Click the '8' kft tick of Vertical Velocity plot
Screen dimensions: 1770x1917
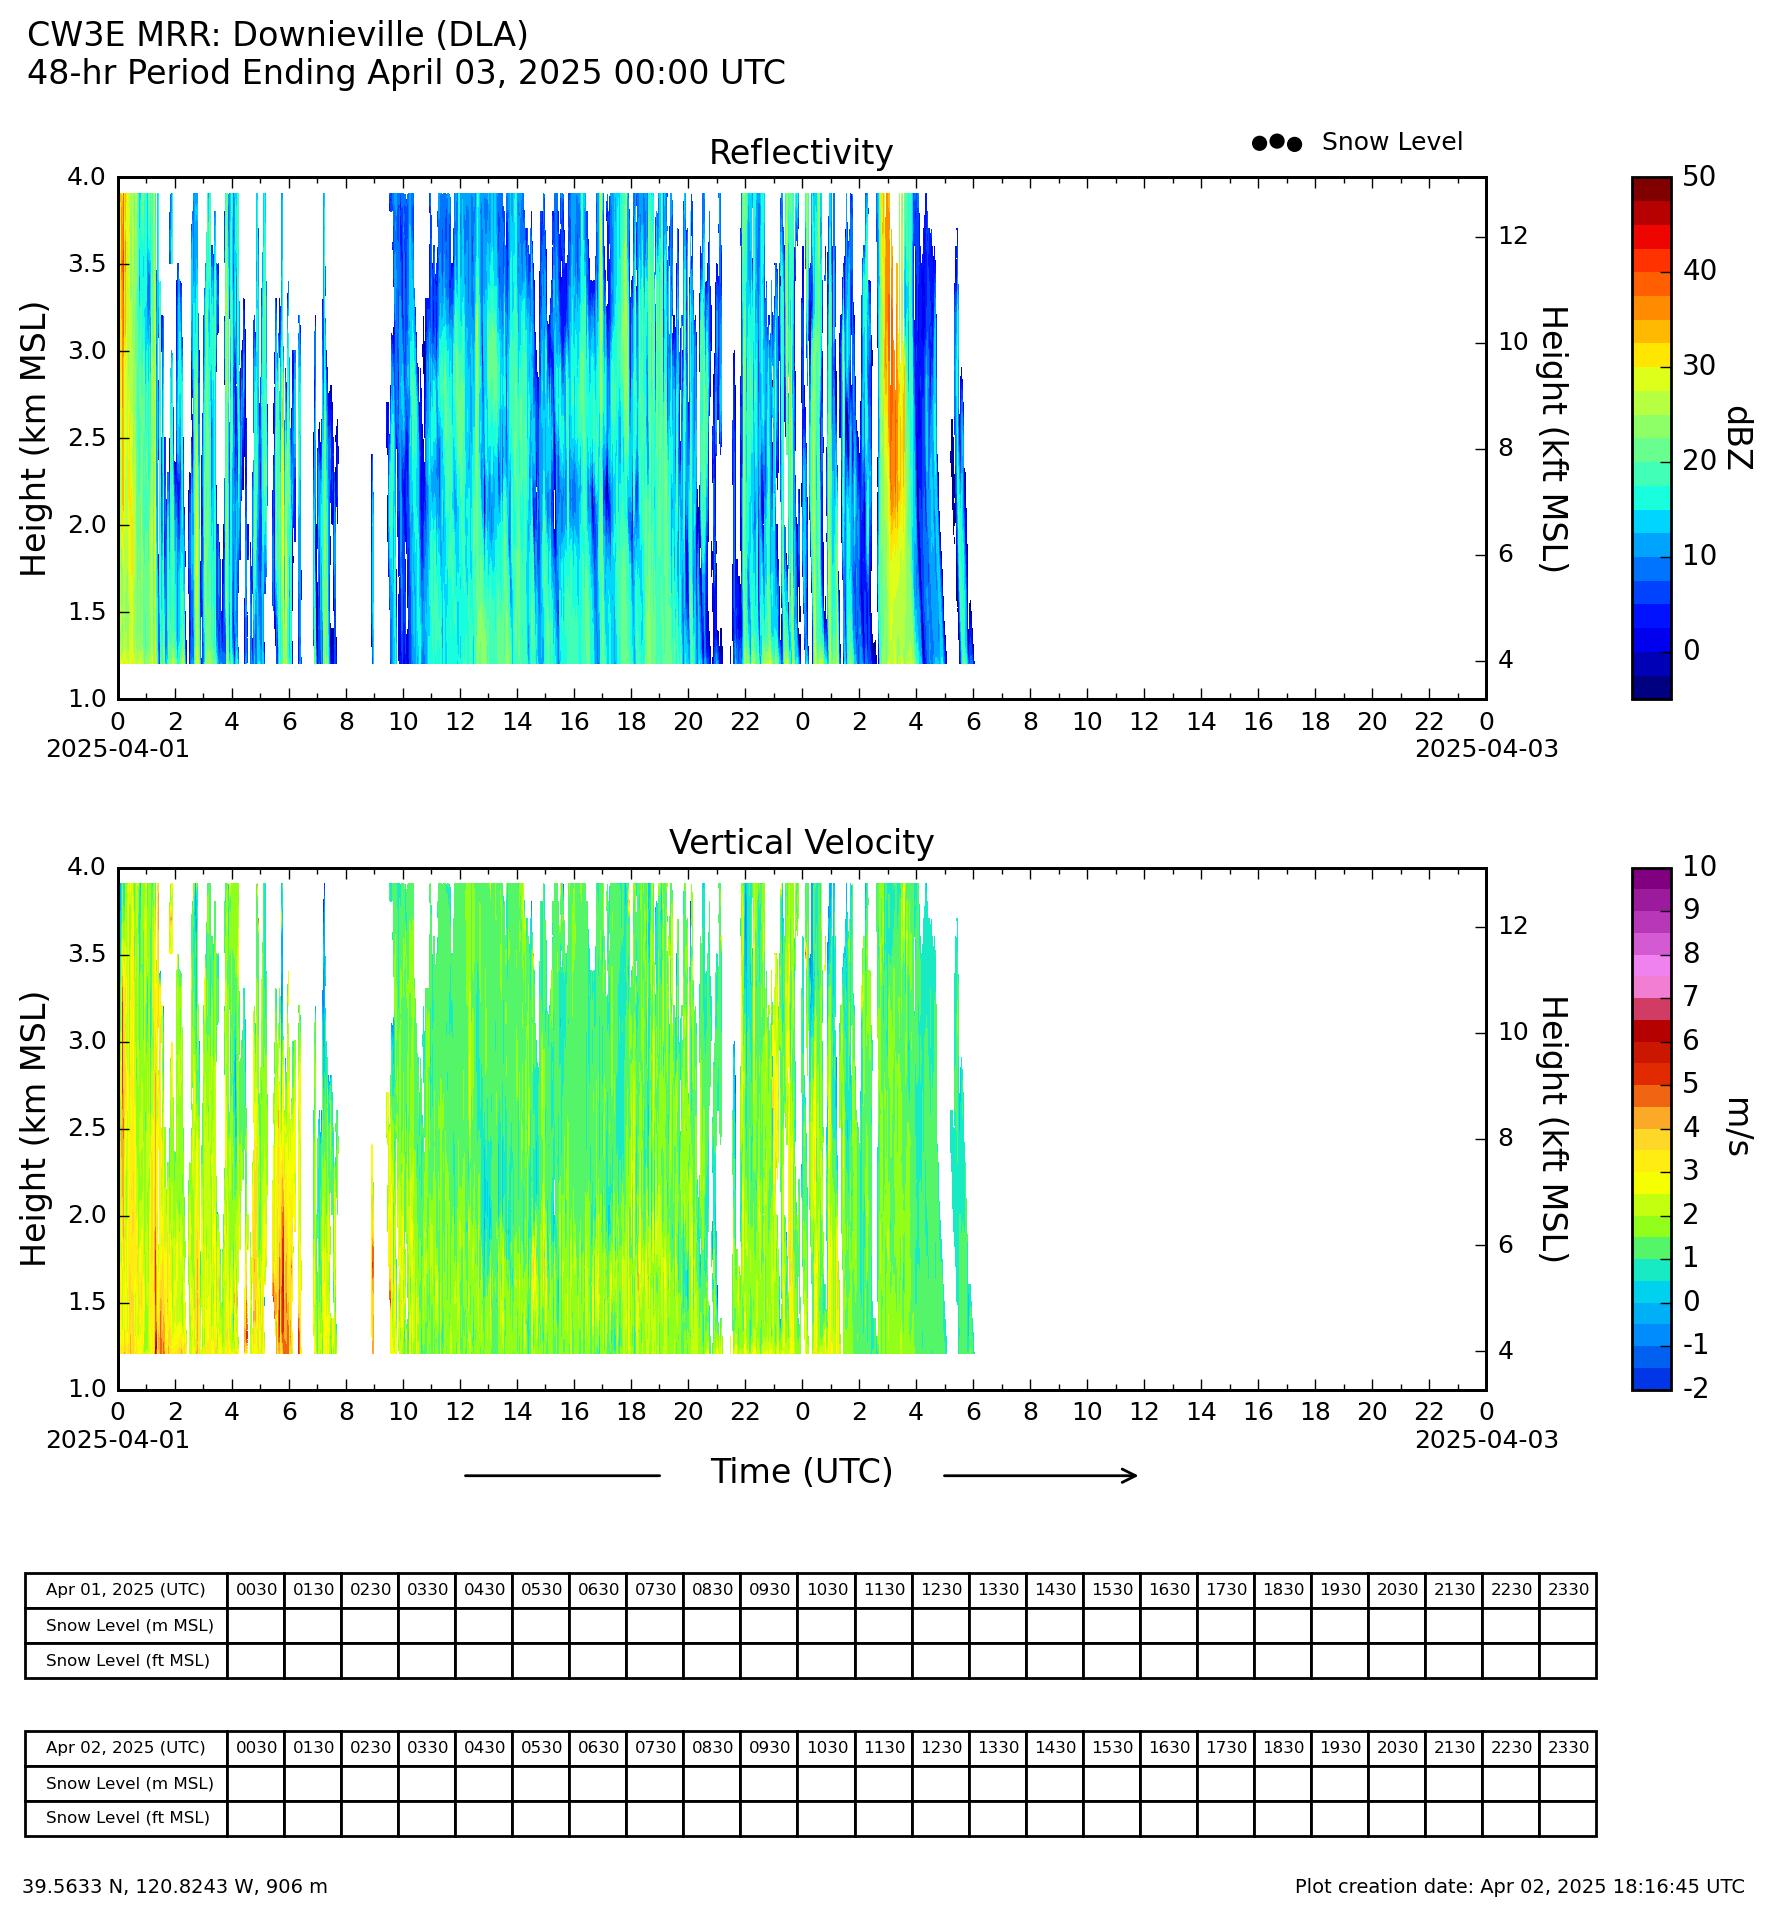click(1505, 1138)
